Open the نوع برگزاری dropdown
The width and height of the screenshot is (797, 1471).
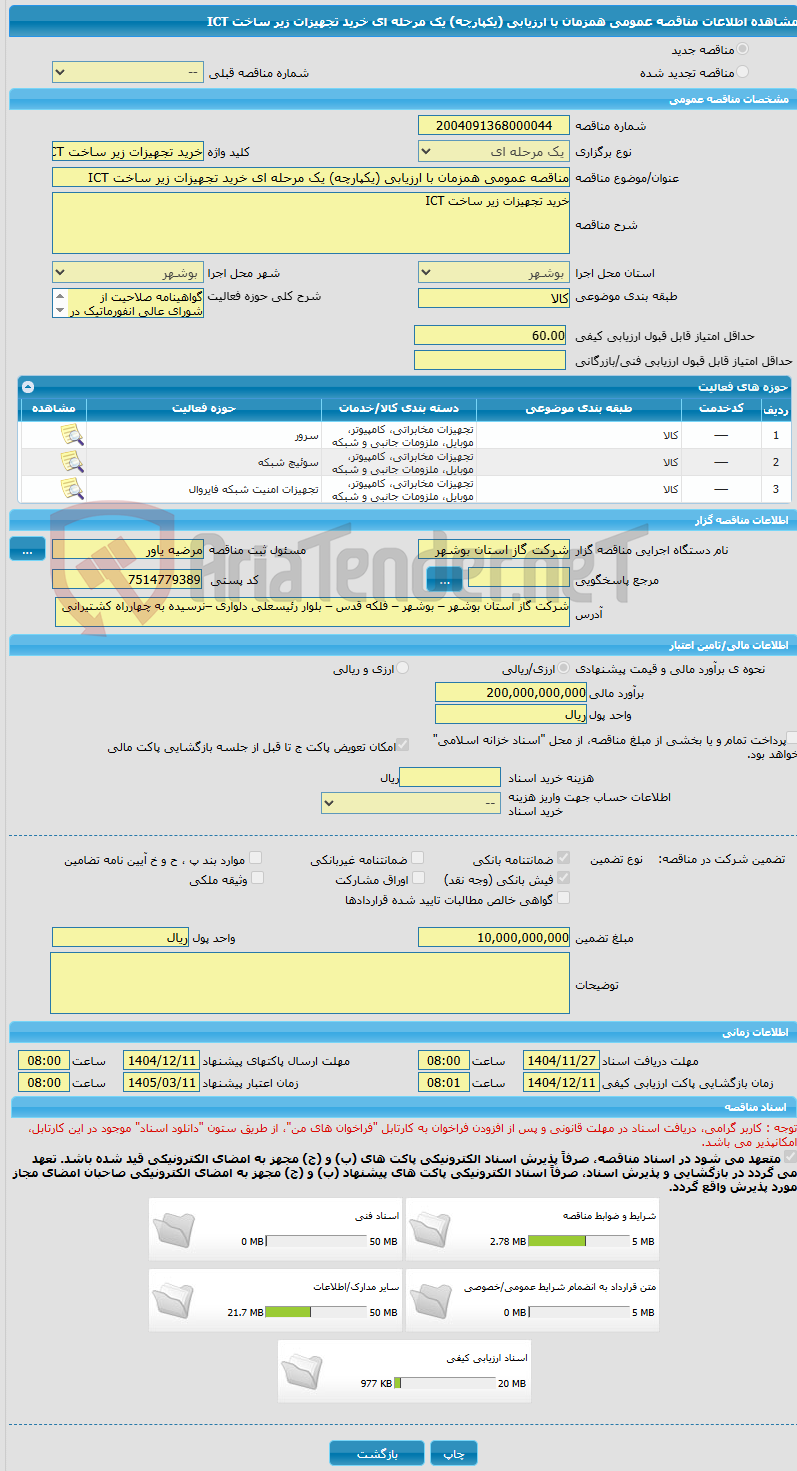click(x=494, y=152)
